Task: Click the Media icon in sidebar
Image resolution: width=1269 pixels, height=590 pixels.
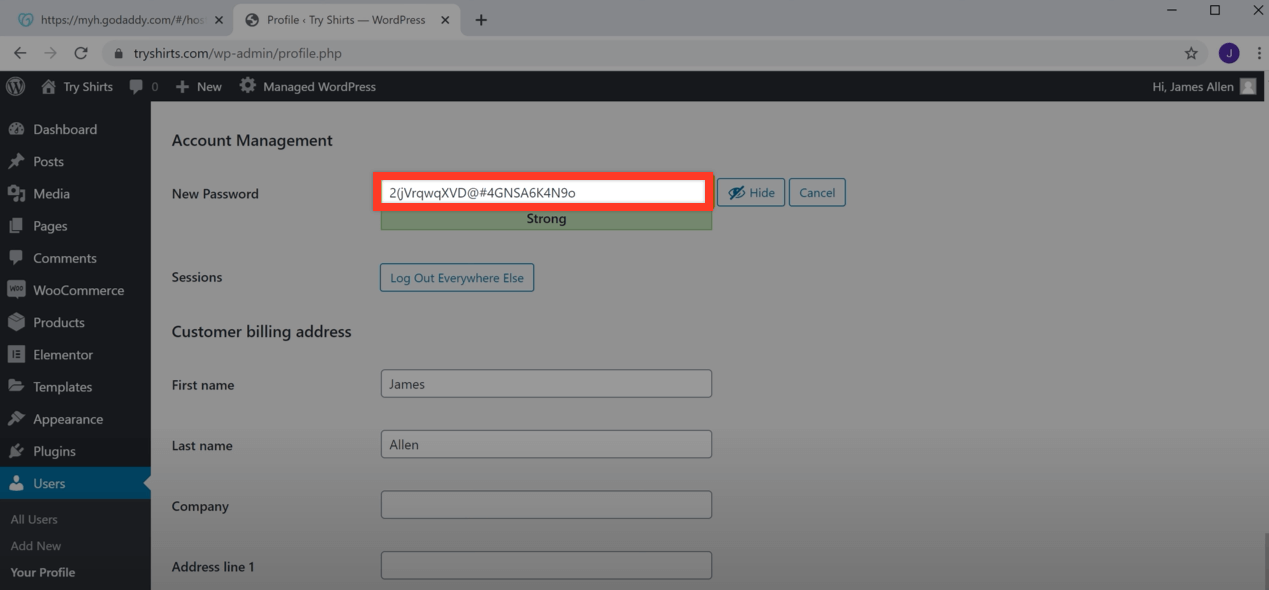Action: pyautogui.click(x=16, y=193)
